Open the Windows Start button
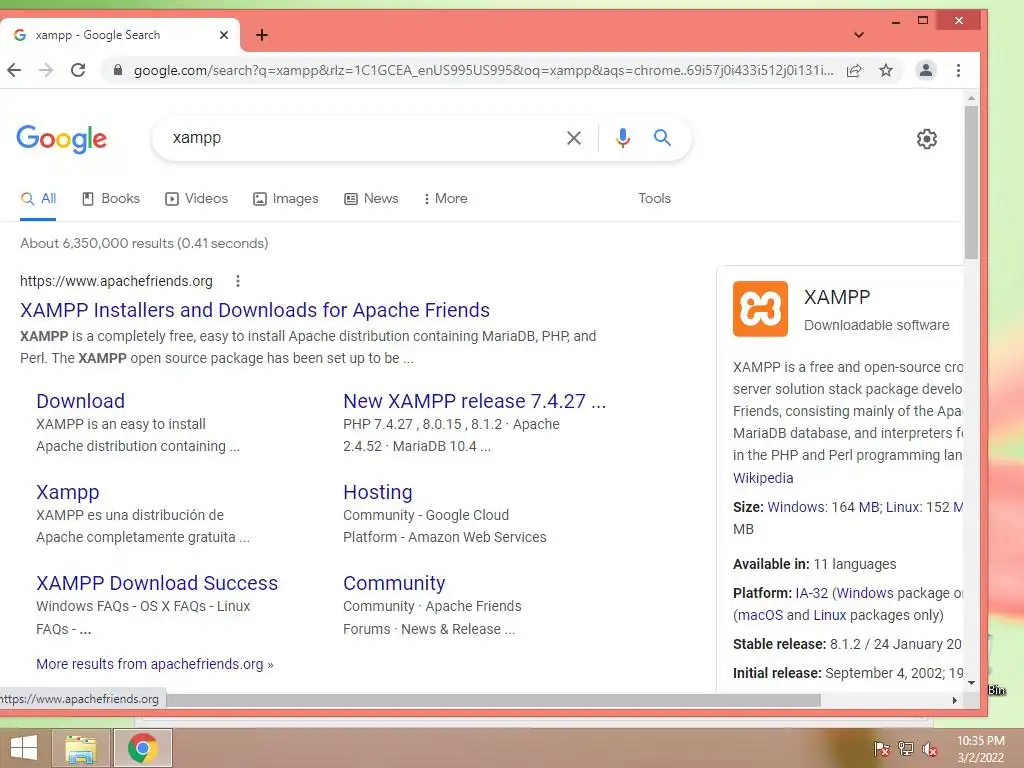 (24, 748)
